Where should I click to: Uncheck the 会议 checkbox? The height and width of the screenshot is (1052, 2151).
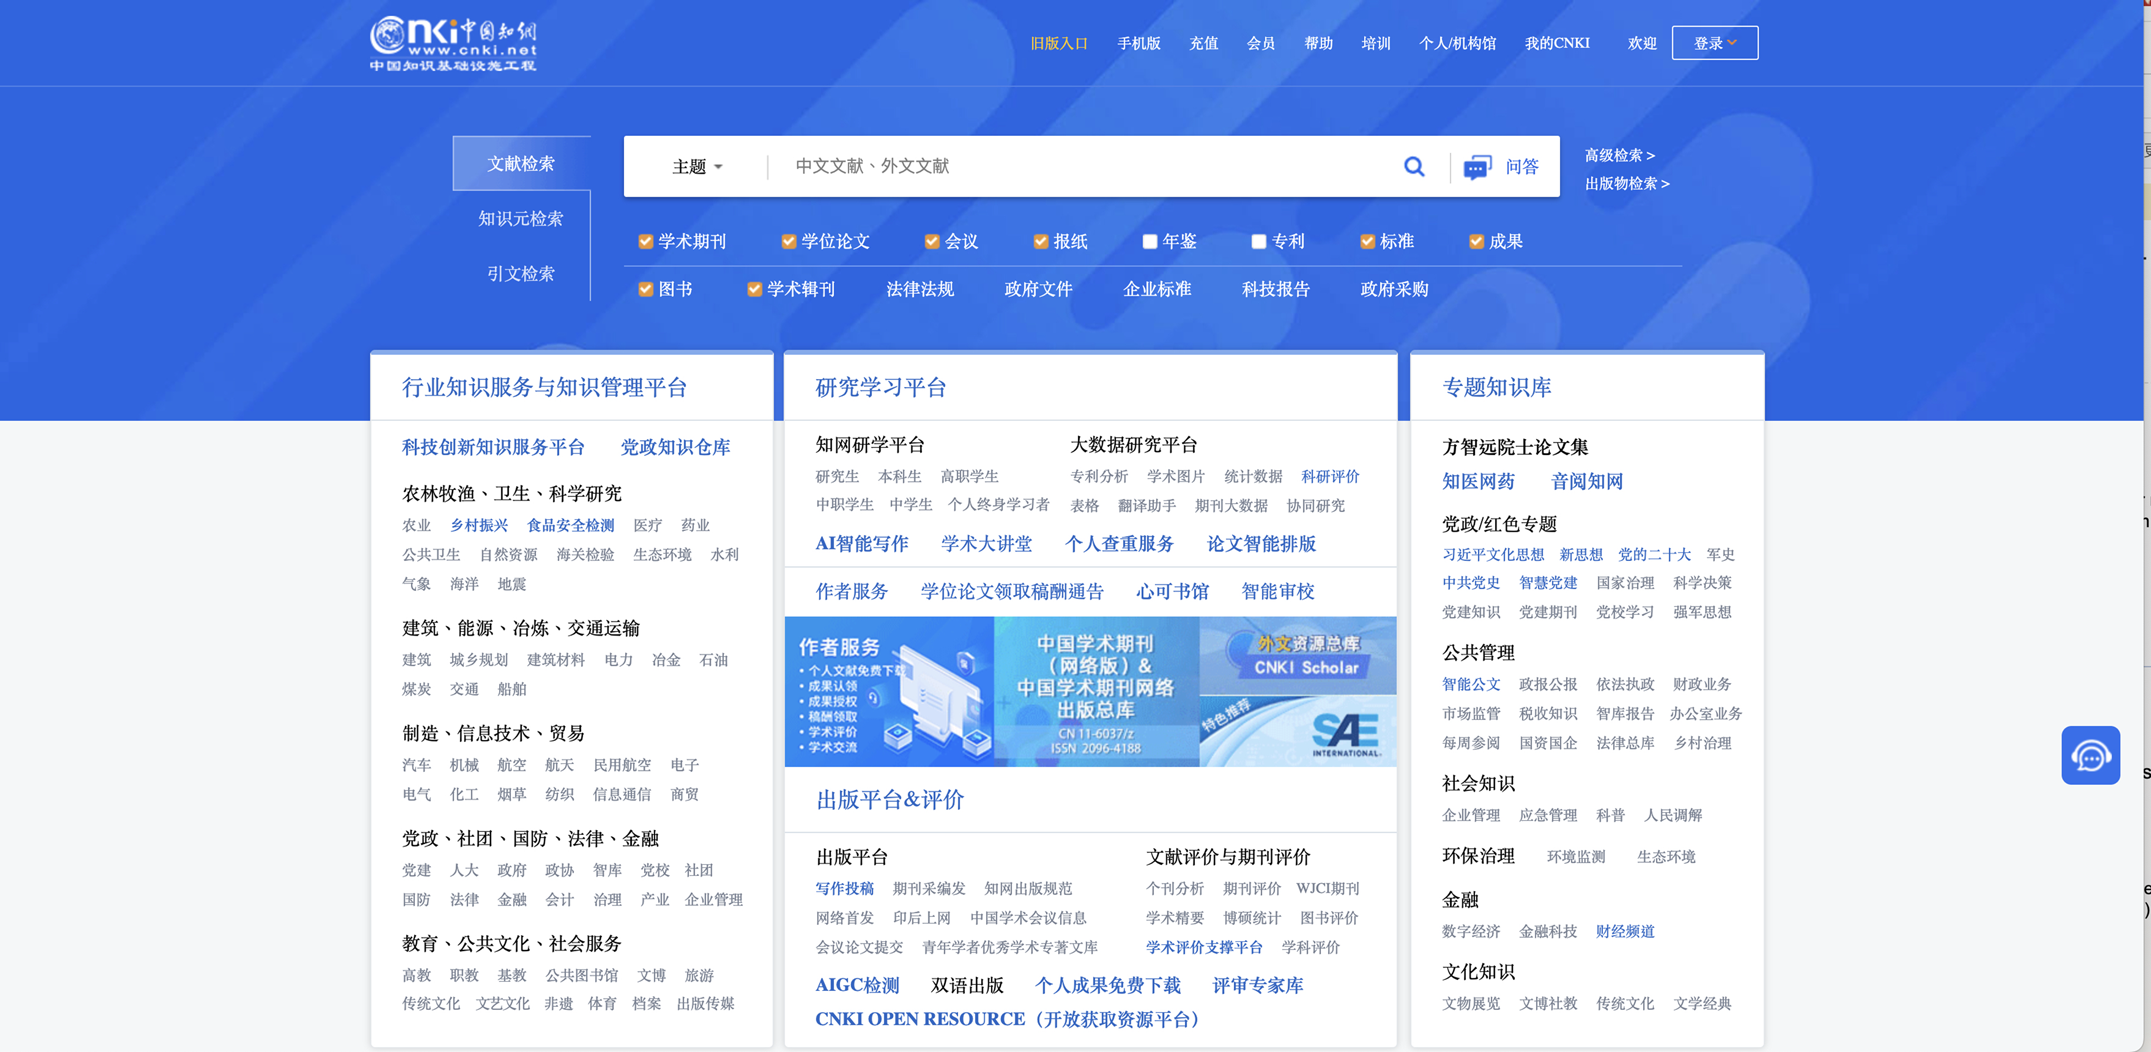pyautogui.click(x=932, y=242)
